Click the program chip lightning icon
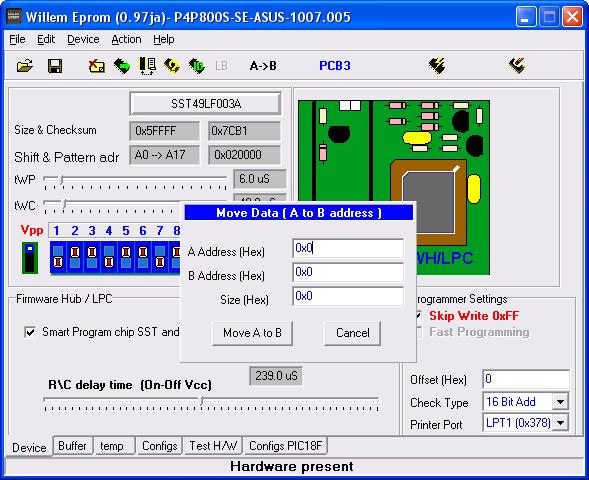 [x=437, y=66]
